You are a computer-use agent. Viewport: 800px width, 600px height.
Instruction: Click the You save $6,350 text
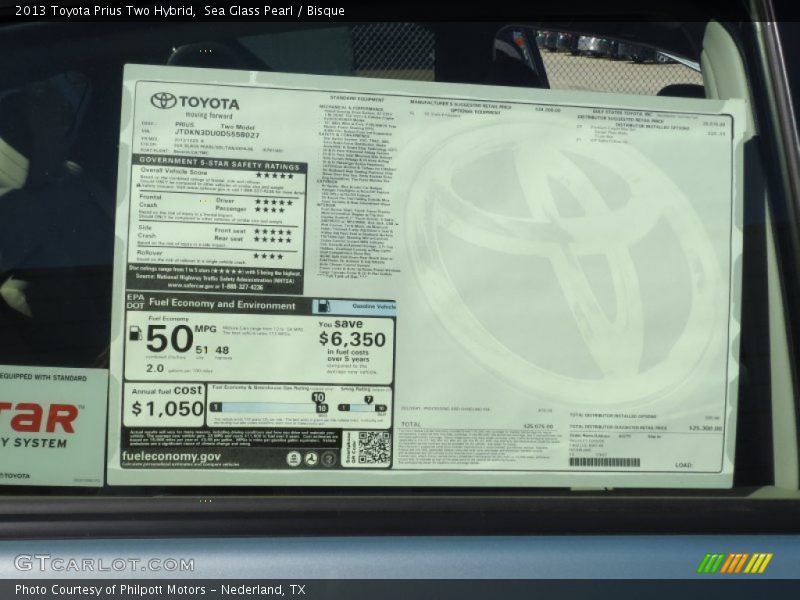(x=351, y=333)
